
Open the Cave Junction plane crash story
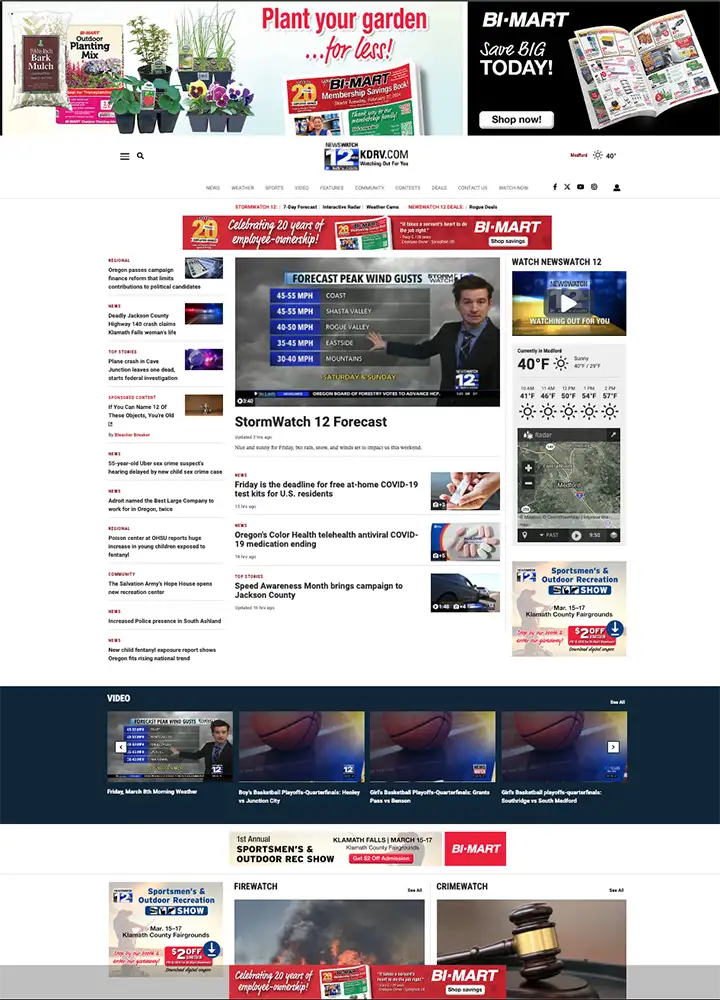[143, 369]
